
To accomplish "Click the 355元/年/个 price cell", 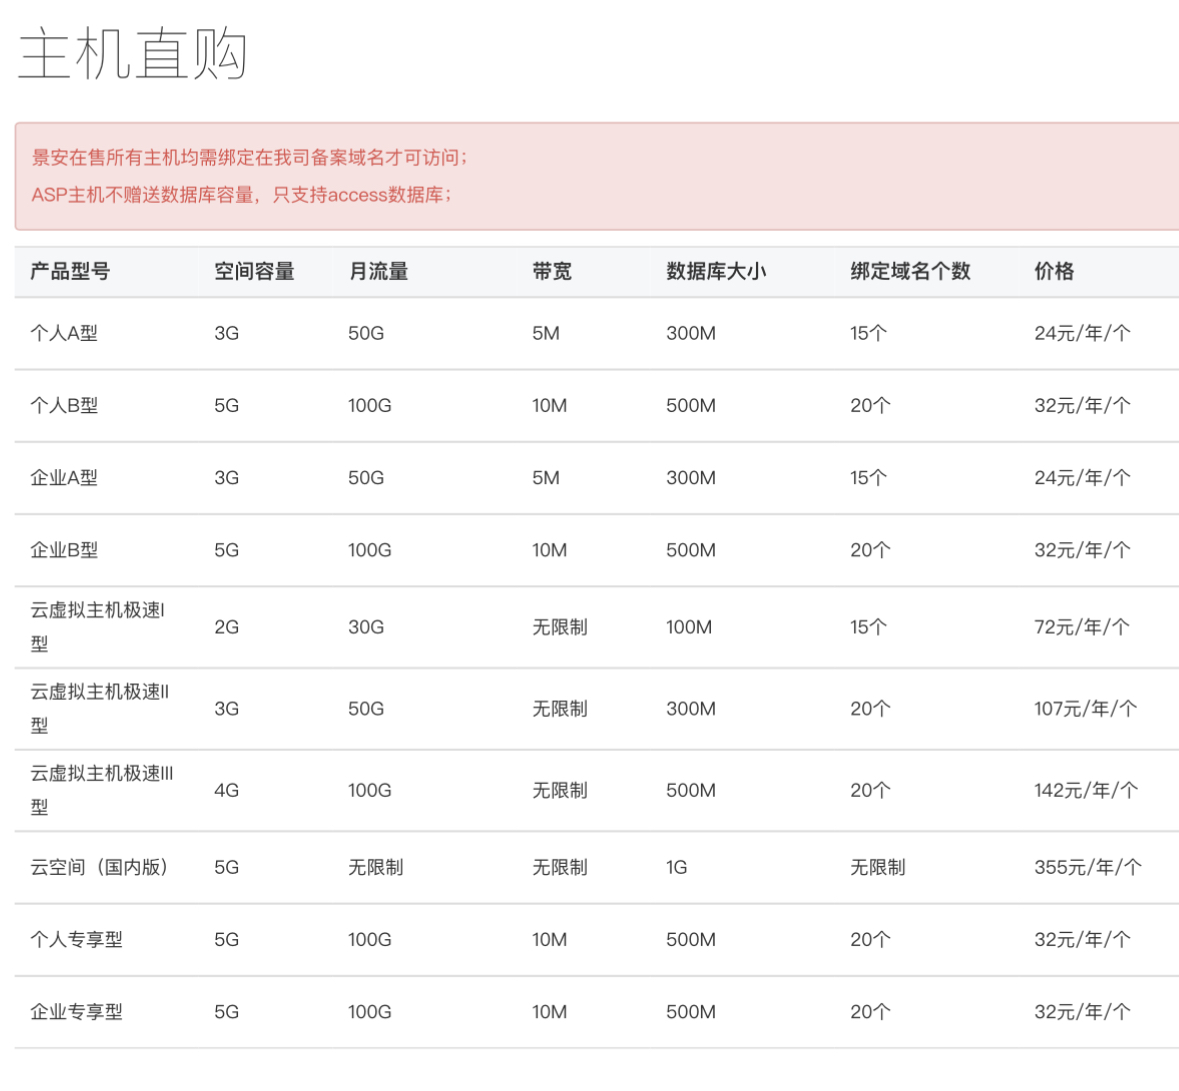I will point(1087,867).
